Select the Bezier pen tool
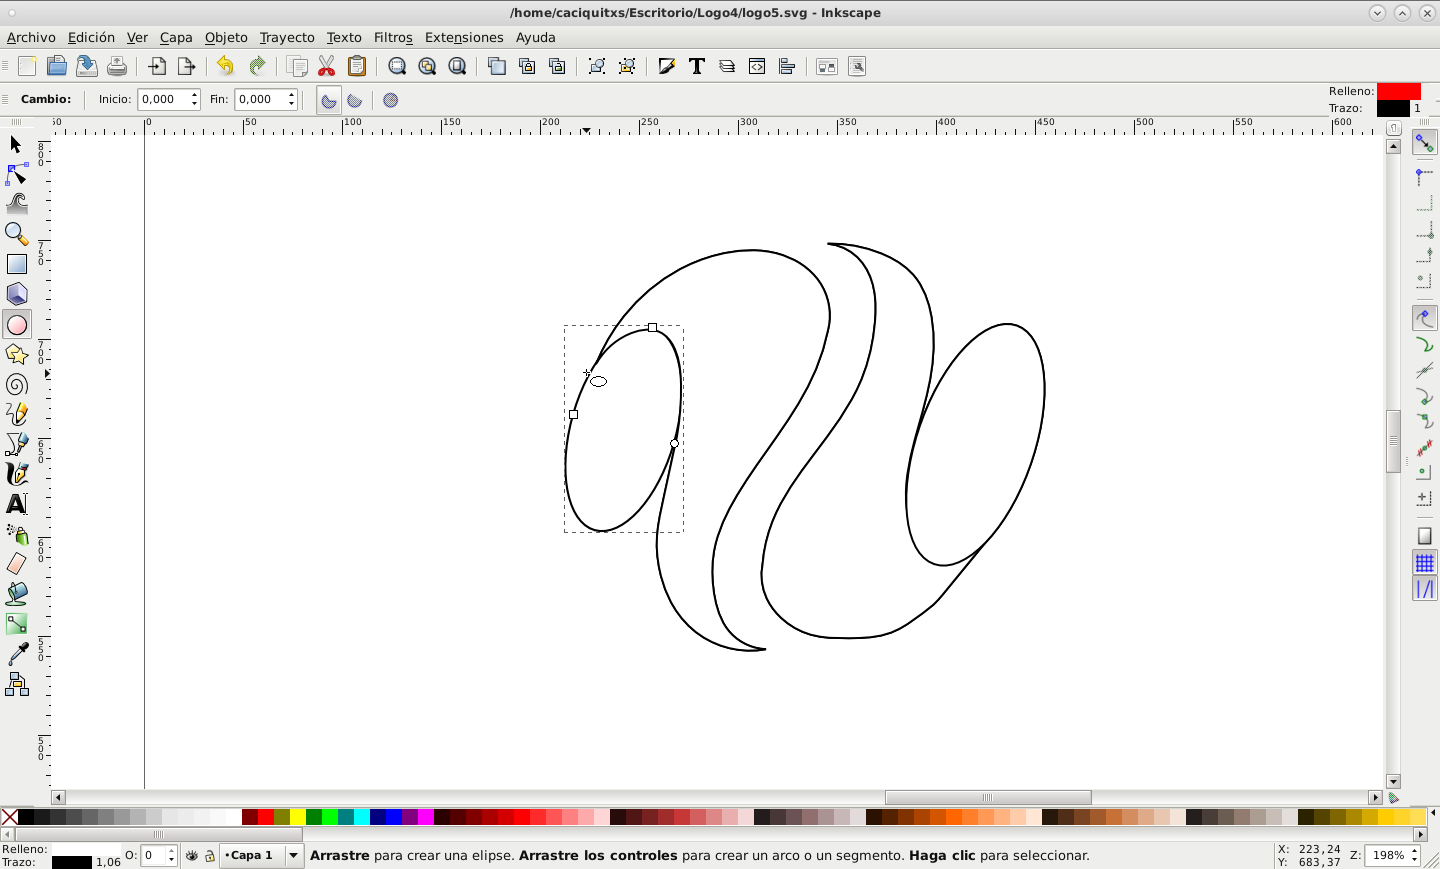The width and height of the screenshot is (1440, 869). [16, 444]
